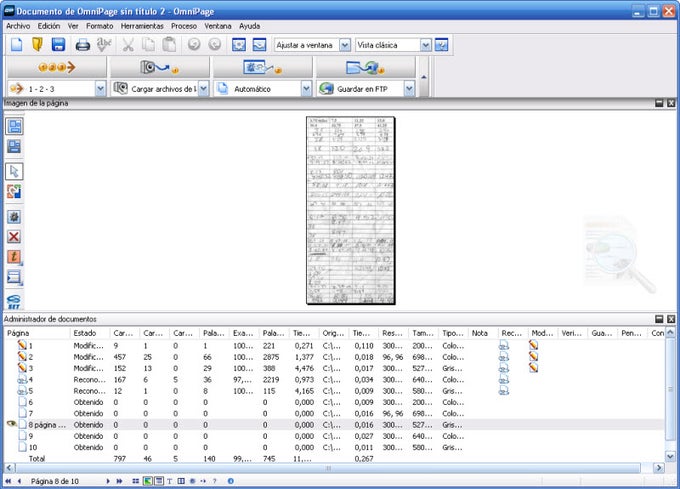This screenshot has width=680, height=489.
Task: Paste using the clipboard icon
Action: coord(170,45)
